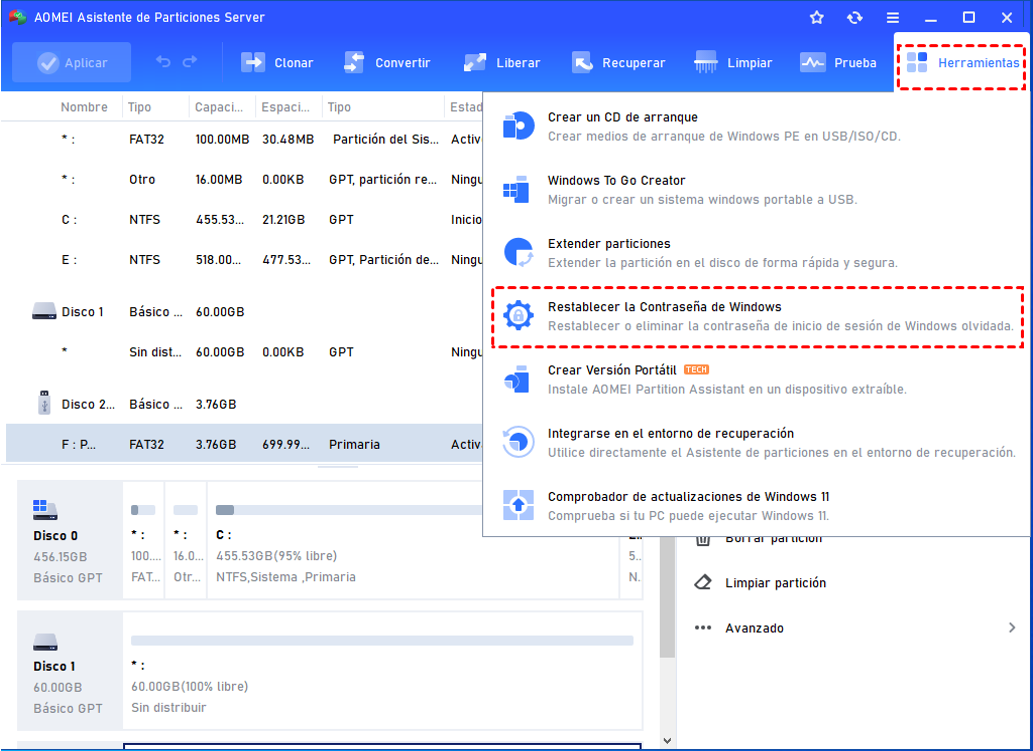1033x751 pixels.
Task: Open the Clonar tool
Action: (x=277, y=63)
